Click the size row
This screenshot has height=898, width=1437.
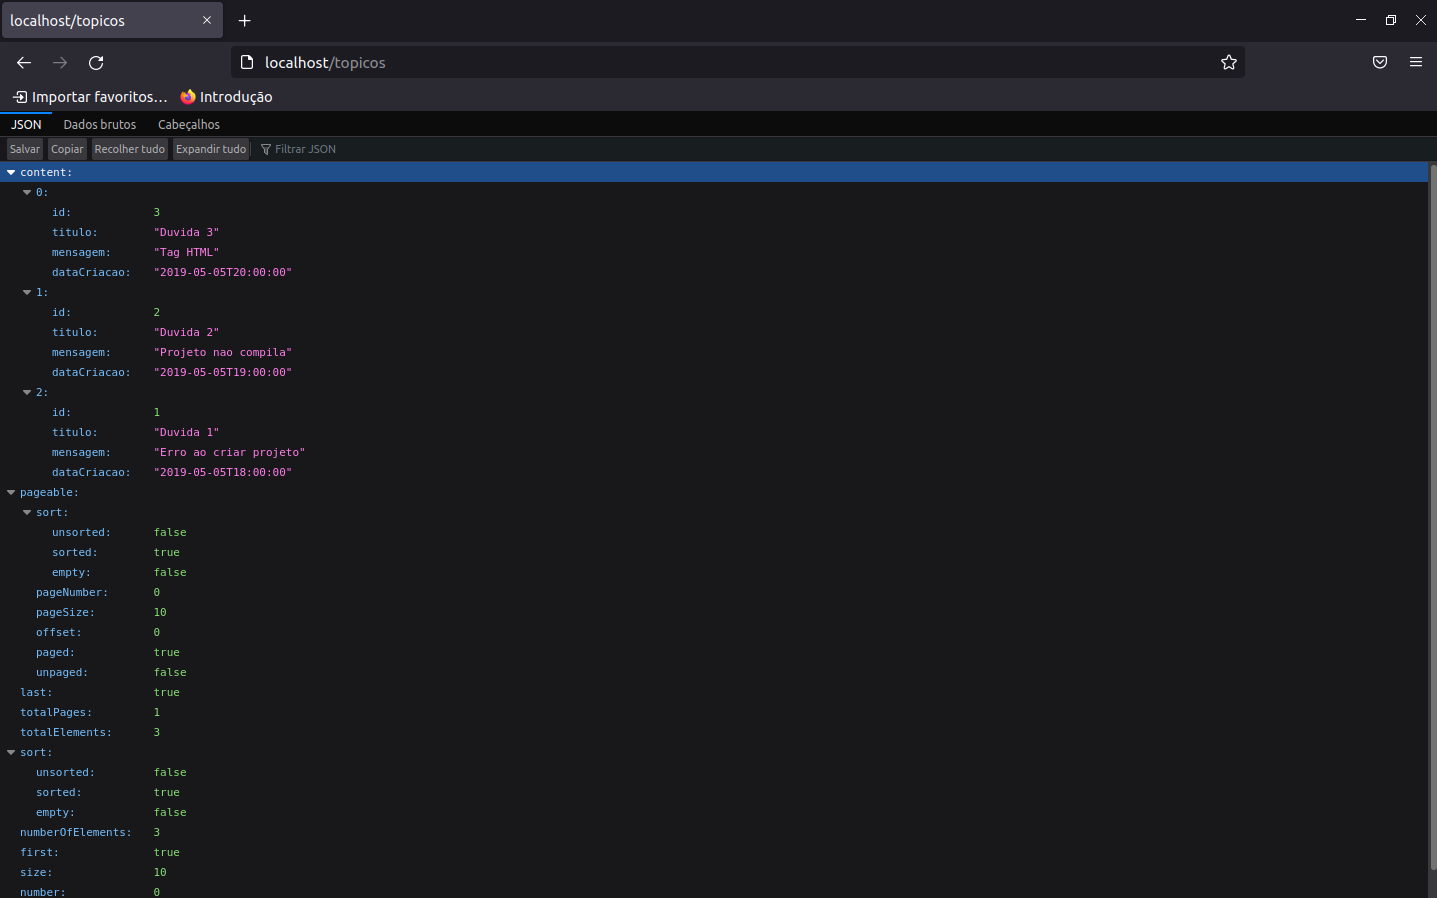click(x=713, y=872)
